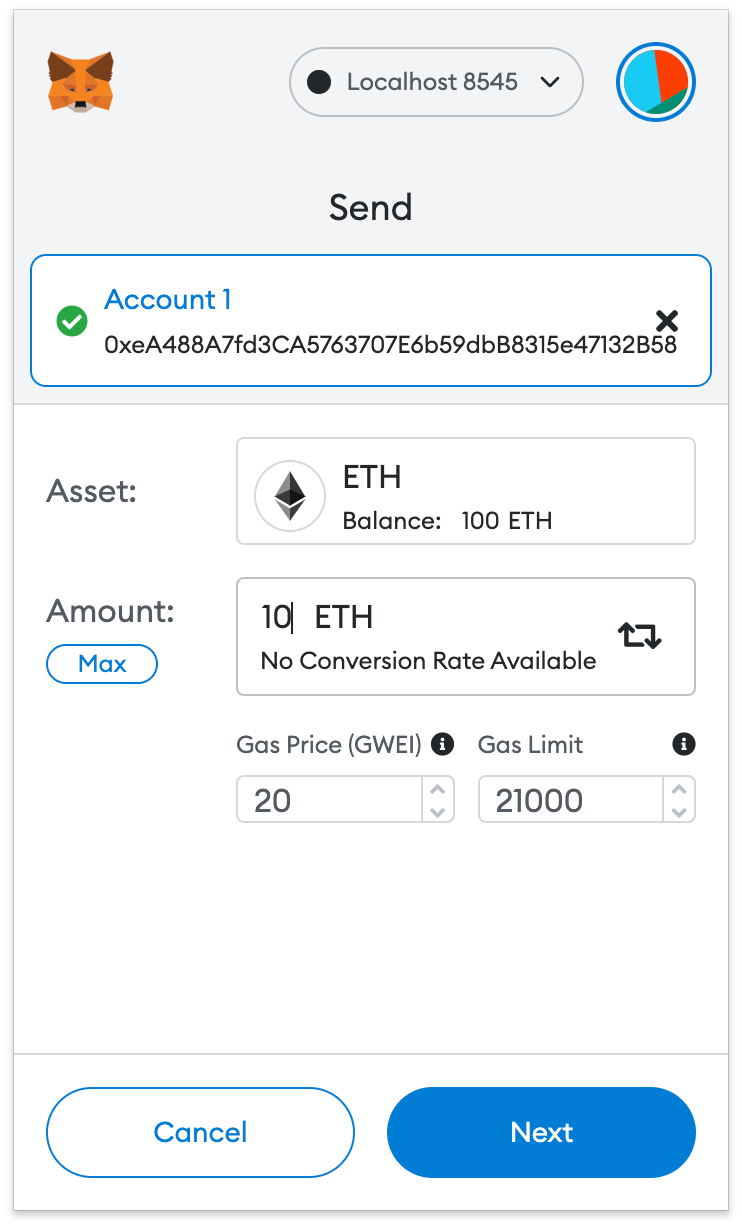742x1228 pixels.
Task: Show Gas Limit info tooltip icon
Action: (684, 744)
